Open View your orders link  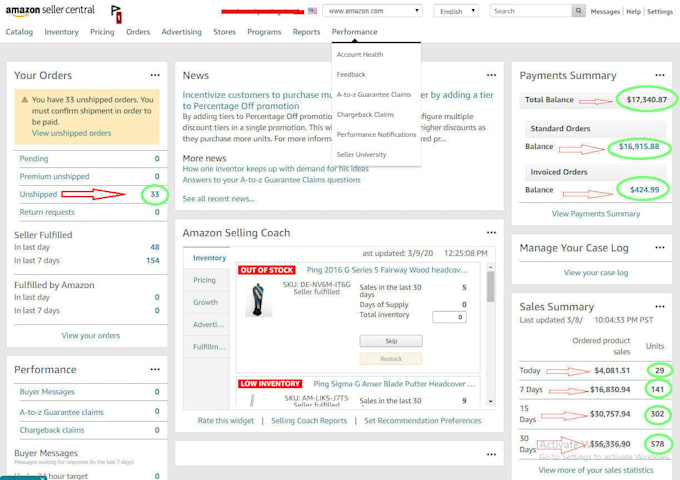(x=91, y=336)
